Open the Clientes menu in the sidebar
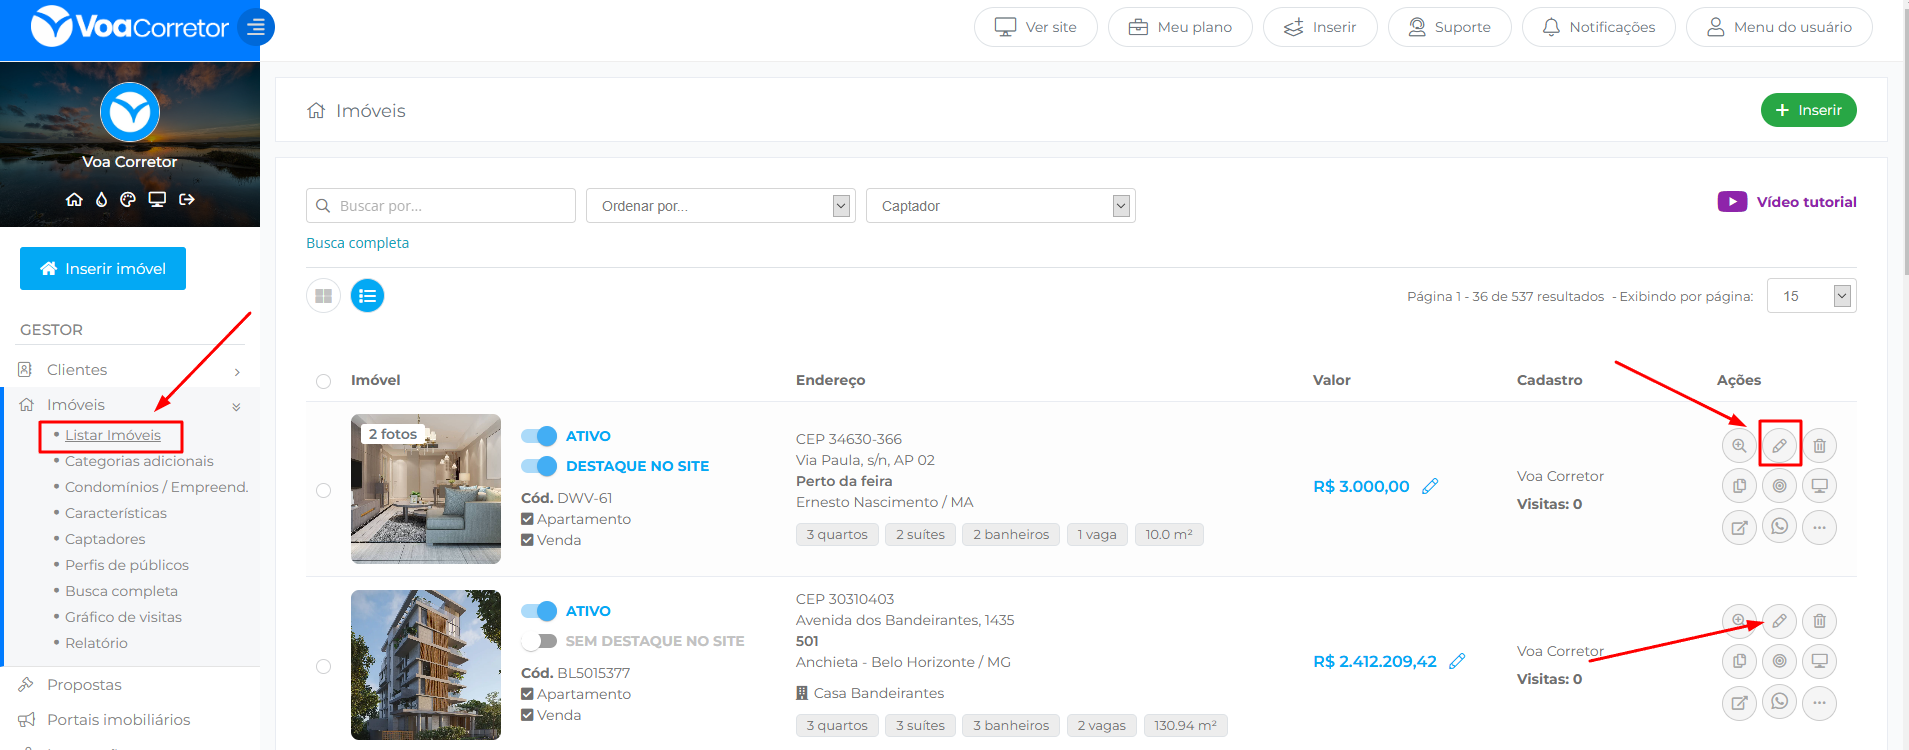This screenshot has height=750, width=1909. pyautogui.click(x=77, y=370)
